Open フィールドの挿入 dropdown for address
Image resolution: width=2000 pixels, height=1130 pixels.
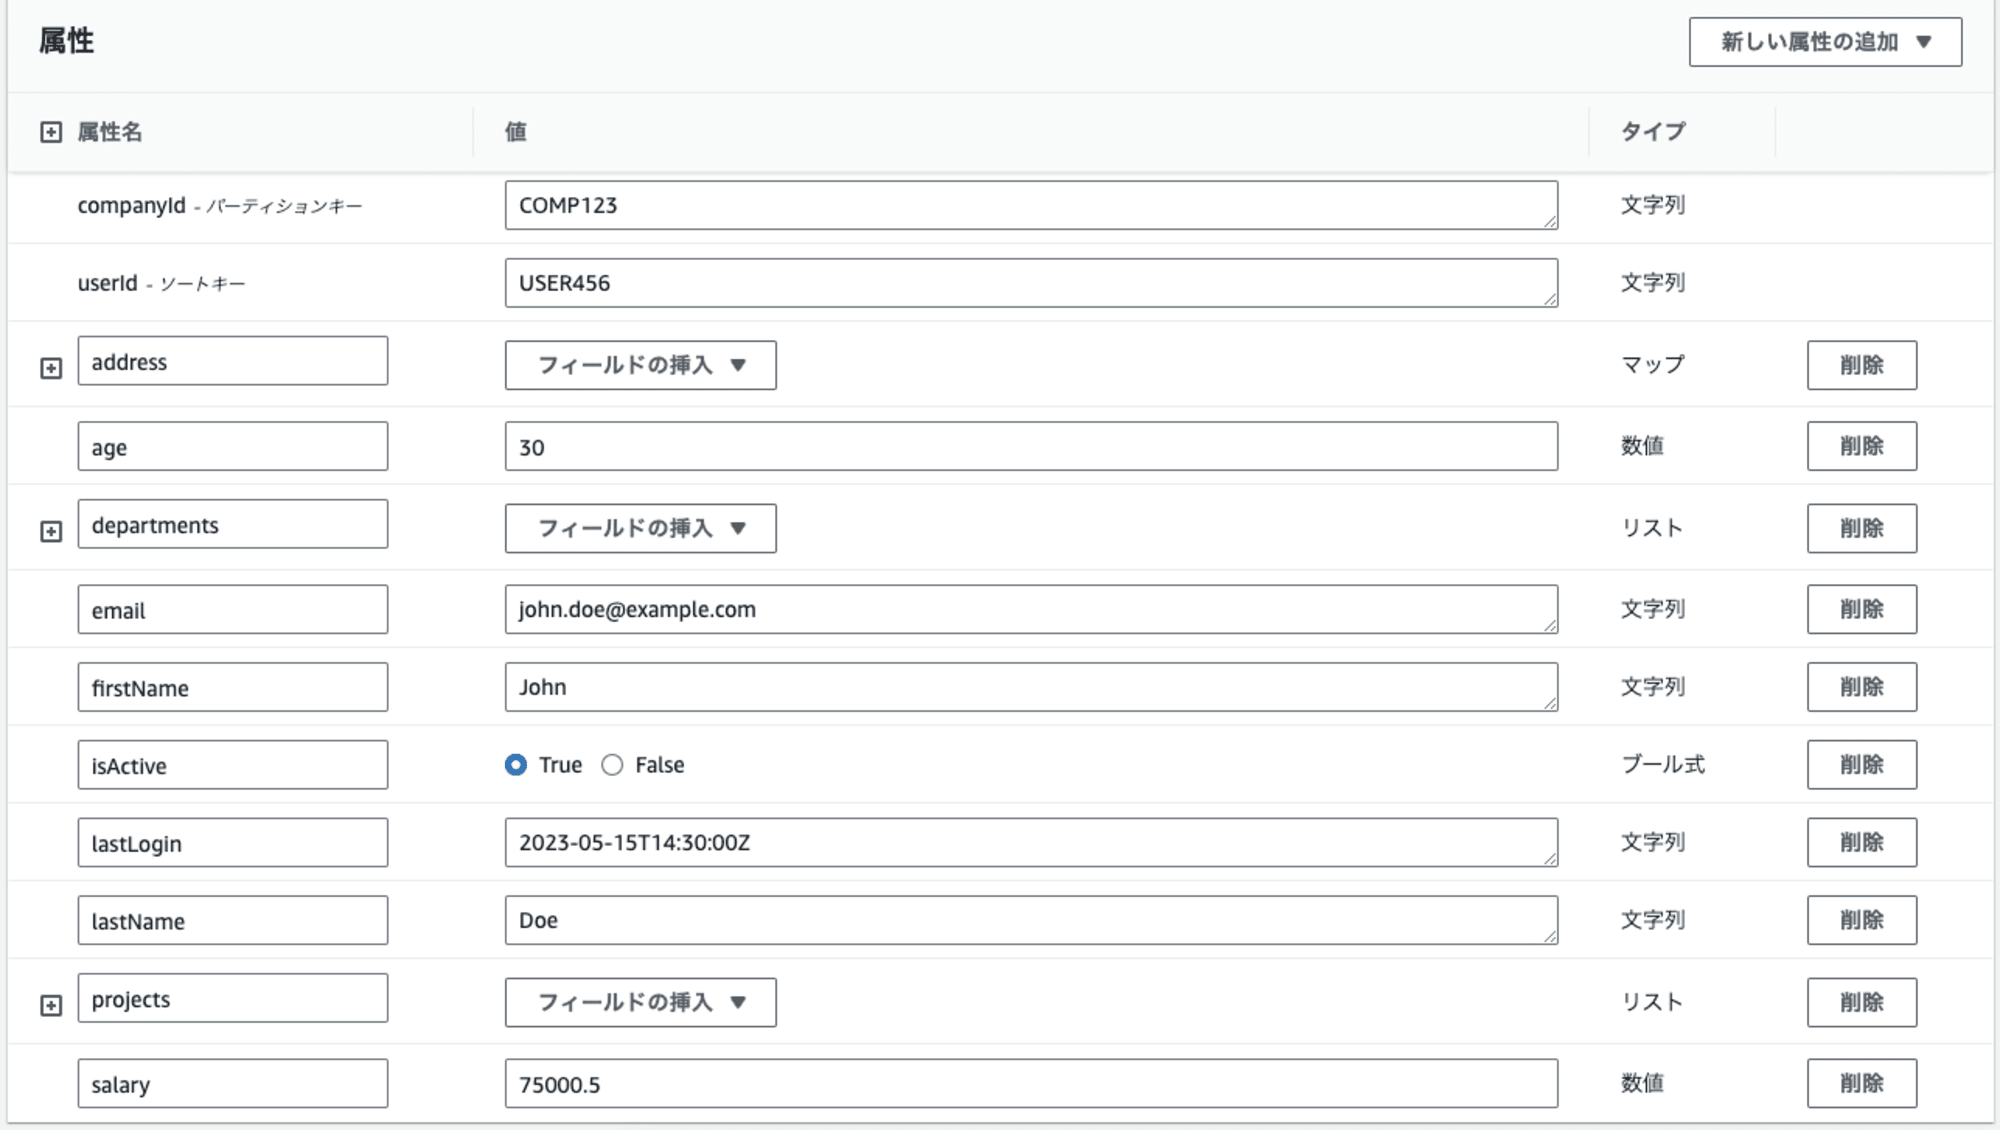[x=640, y=364]
